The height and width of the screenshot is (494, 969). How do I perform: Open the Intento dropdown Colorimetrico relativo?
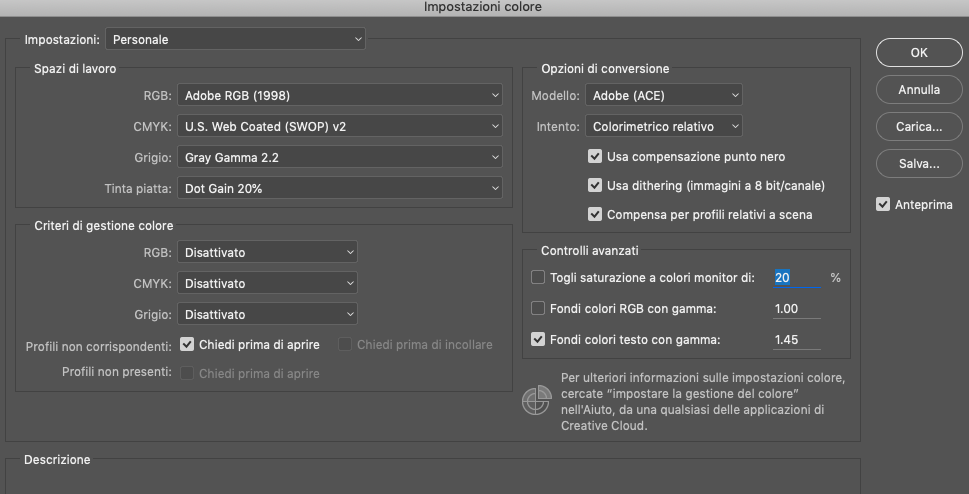pyautogui.click(x=664, y=126)
